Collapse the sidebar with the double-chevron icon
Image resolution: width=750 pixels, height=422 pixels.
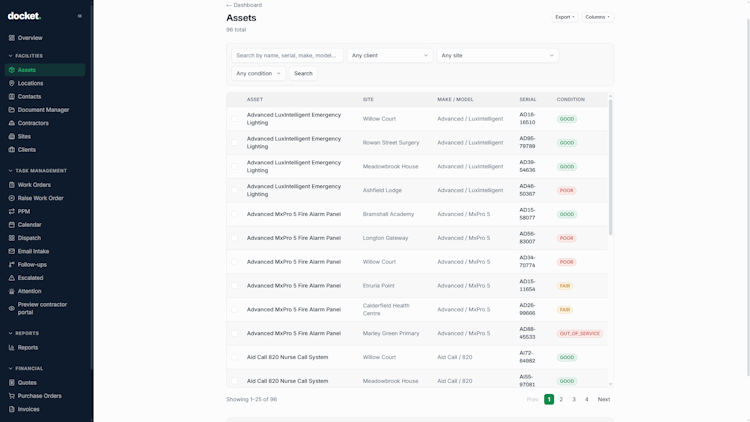(x=80, y=16)
